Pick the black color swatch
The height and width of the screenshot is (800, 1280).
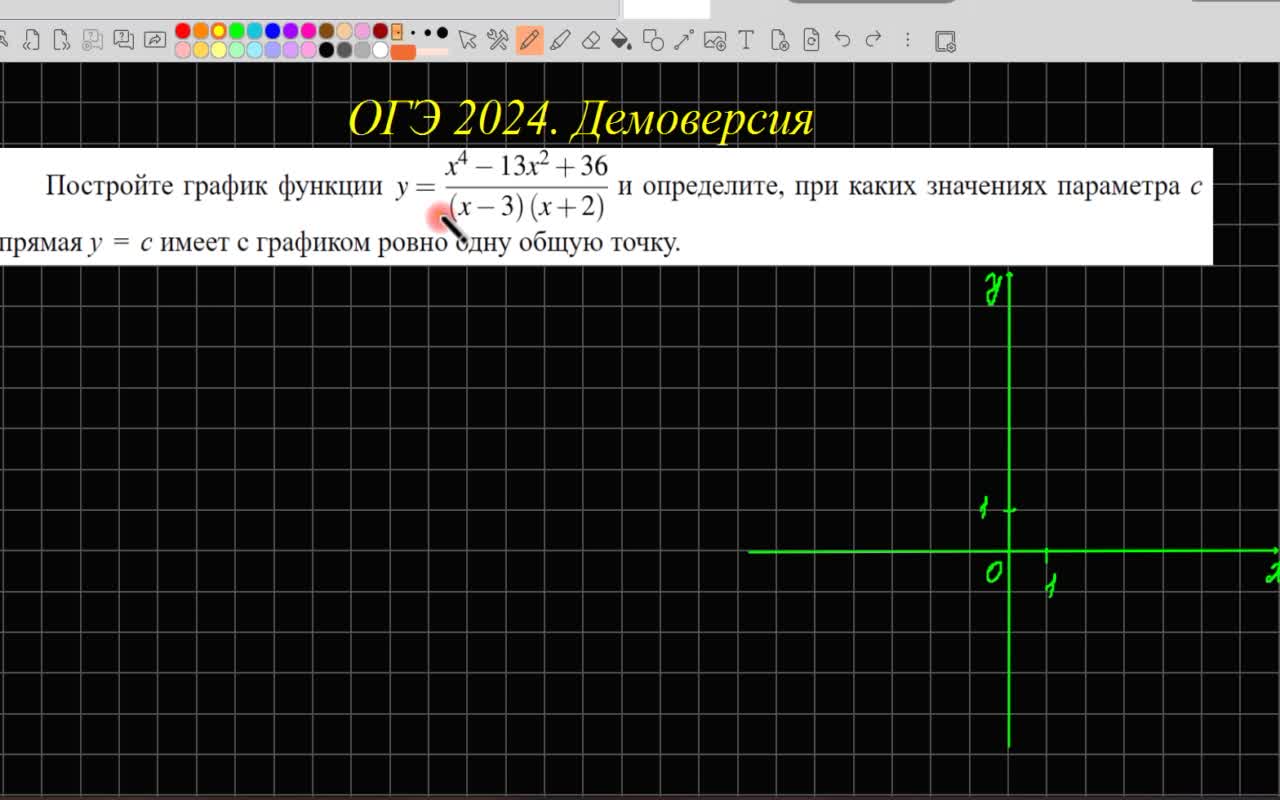coord(327,50)
